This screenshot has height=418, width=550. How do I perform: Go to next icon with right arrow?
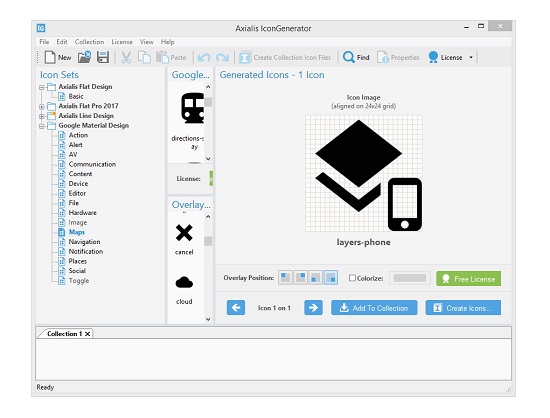313,308
